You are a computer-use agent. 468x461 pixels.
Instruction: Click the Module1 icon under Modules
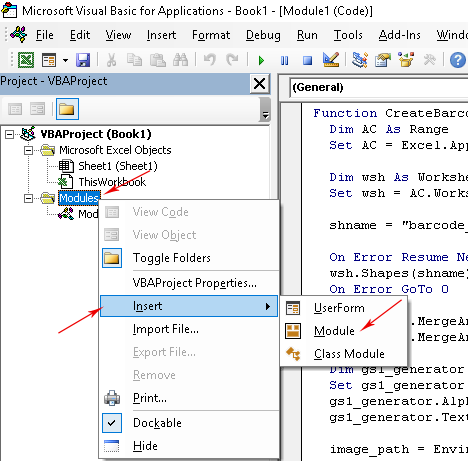click(x=66, y=214)
